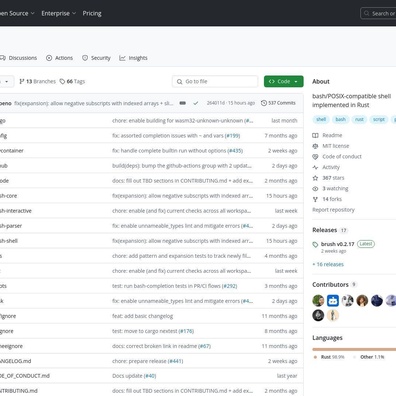Click the Insights graph icon
396x396 pixels.
(x=122, y=58)
